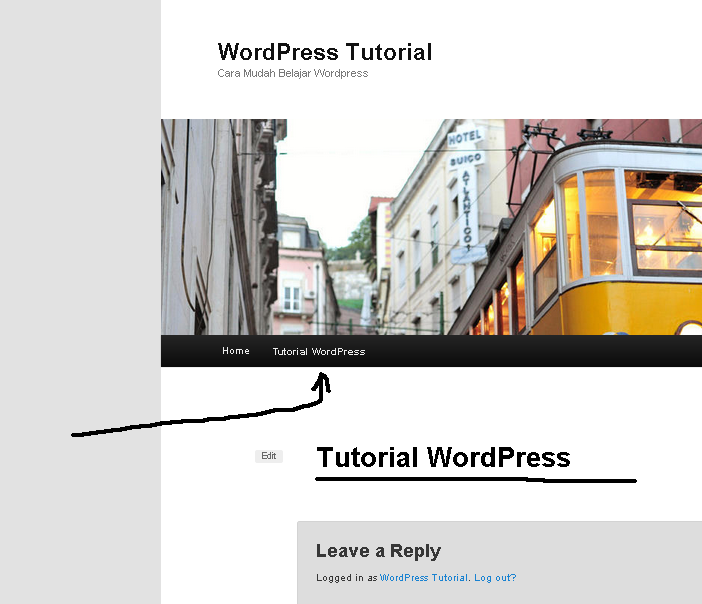The image size is (702, 604).
Task: Click the tram header image
Action: [x=431, y=227]
